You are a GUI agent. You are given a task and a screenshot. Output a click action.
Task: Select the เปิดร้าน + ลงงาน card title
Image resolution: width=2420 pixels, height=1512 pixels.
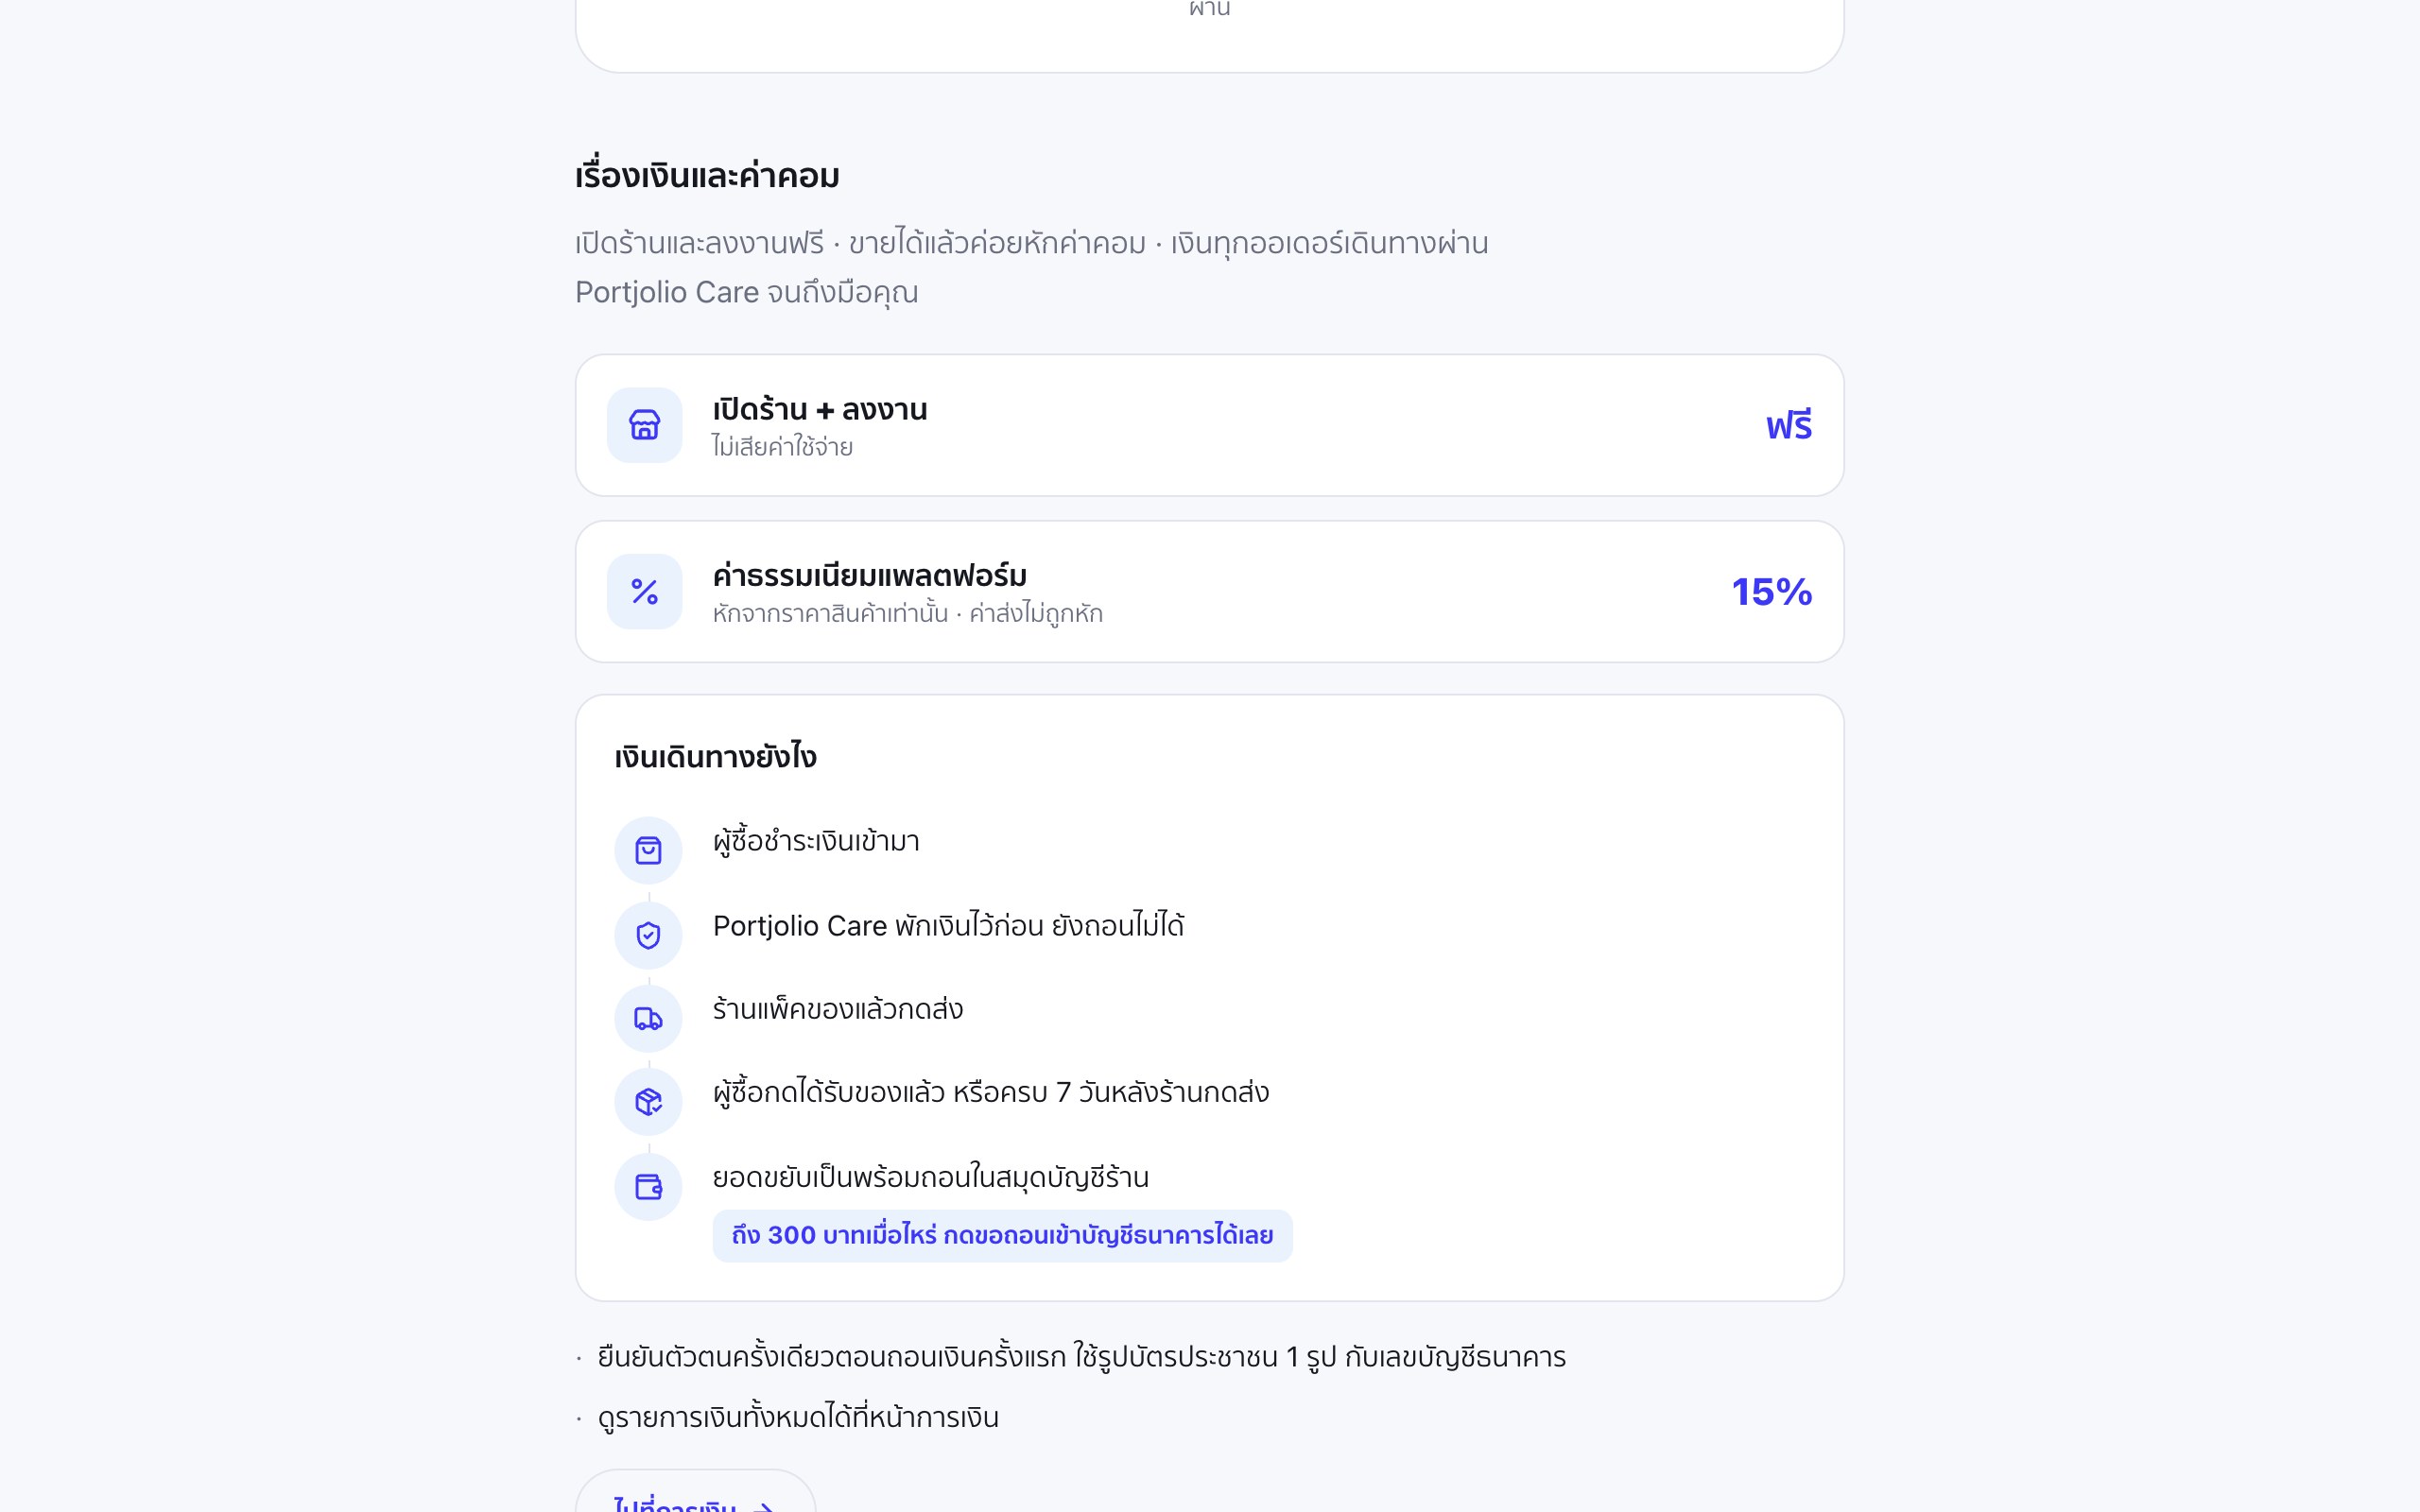coord(820,409)
